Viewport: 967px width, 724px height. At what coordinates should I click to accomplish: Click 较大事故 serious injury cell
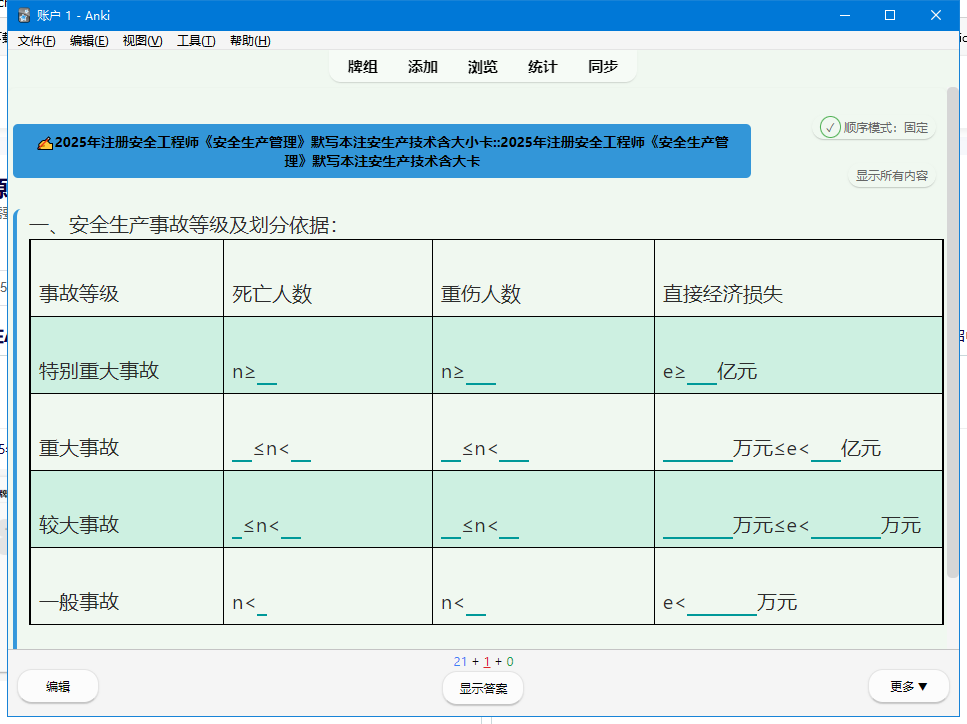pos(543,509)
